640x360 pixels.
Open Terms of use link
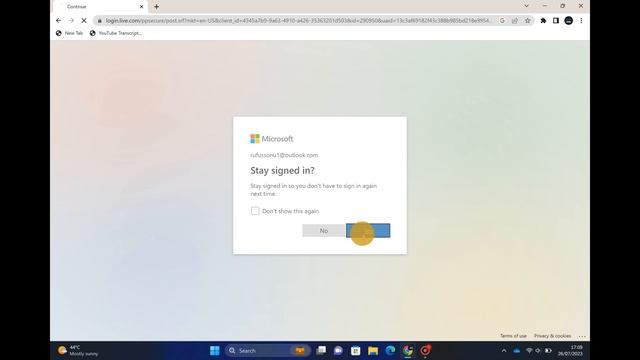click(513, 336)
